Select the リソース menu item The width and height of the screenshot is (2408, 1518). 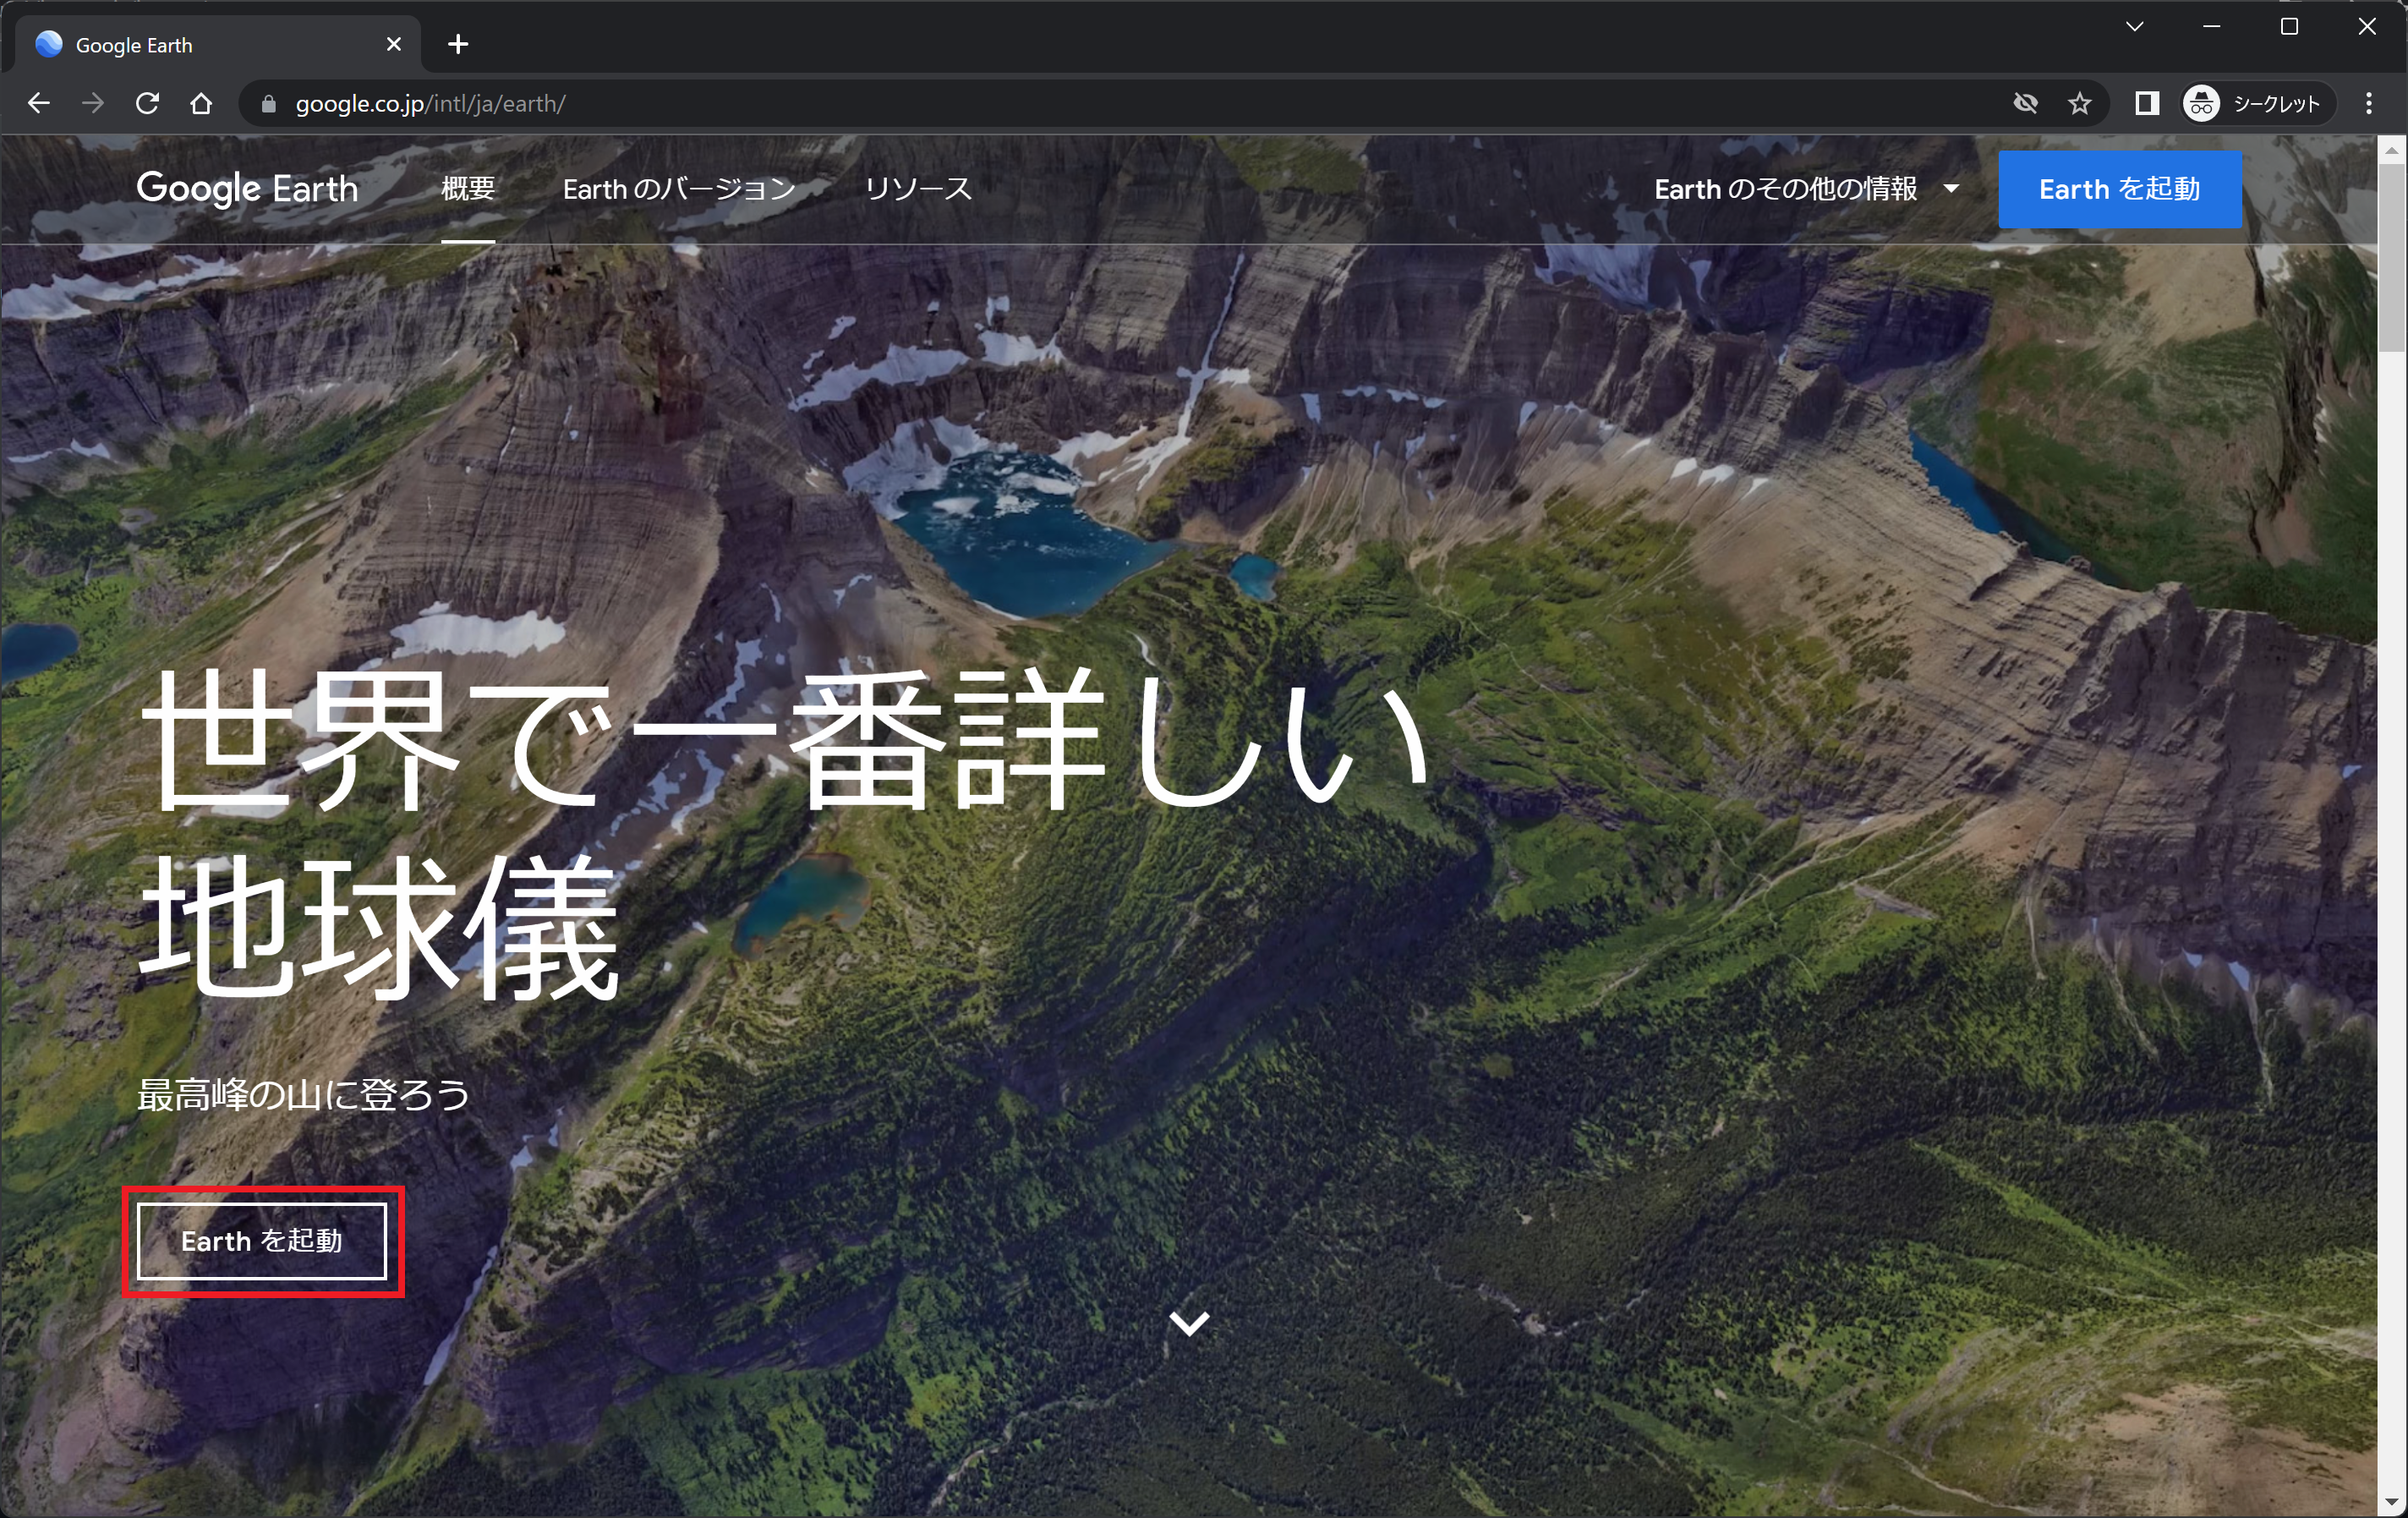point(919,189)
